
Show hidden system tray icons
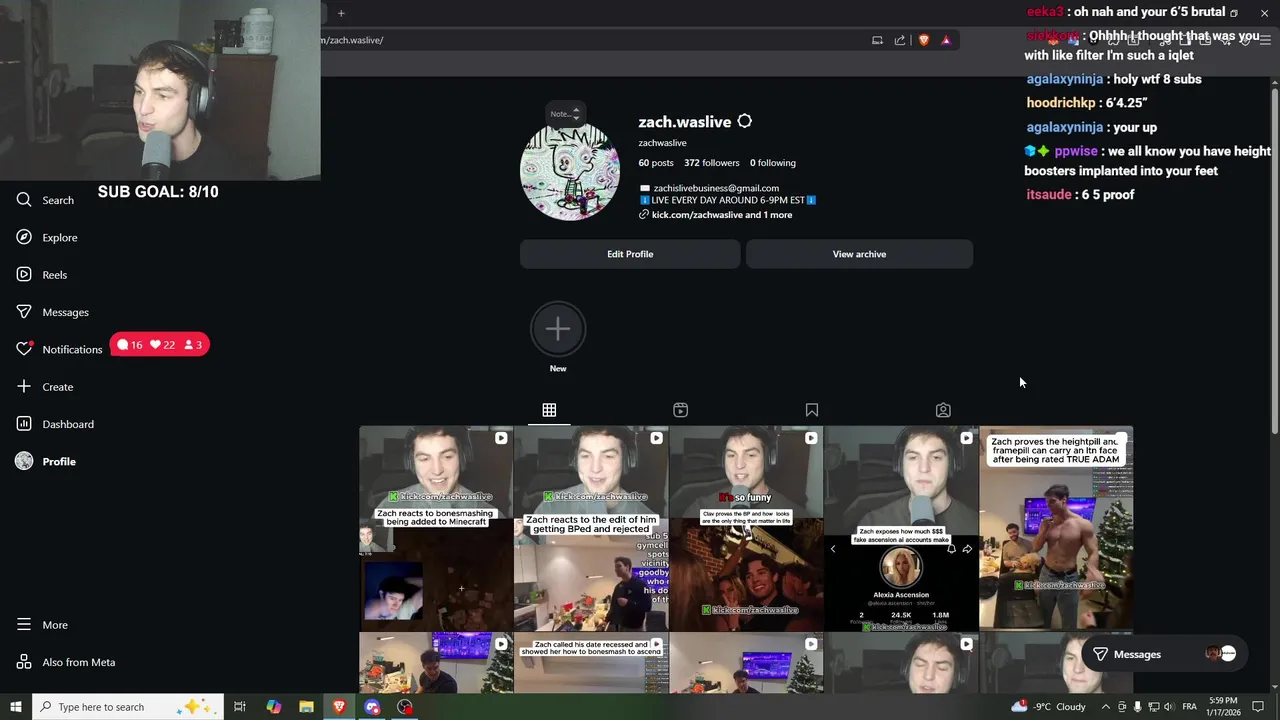click(x=1105, y=707)
